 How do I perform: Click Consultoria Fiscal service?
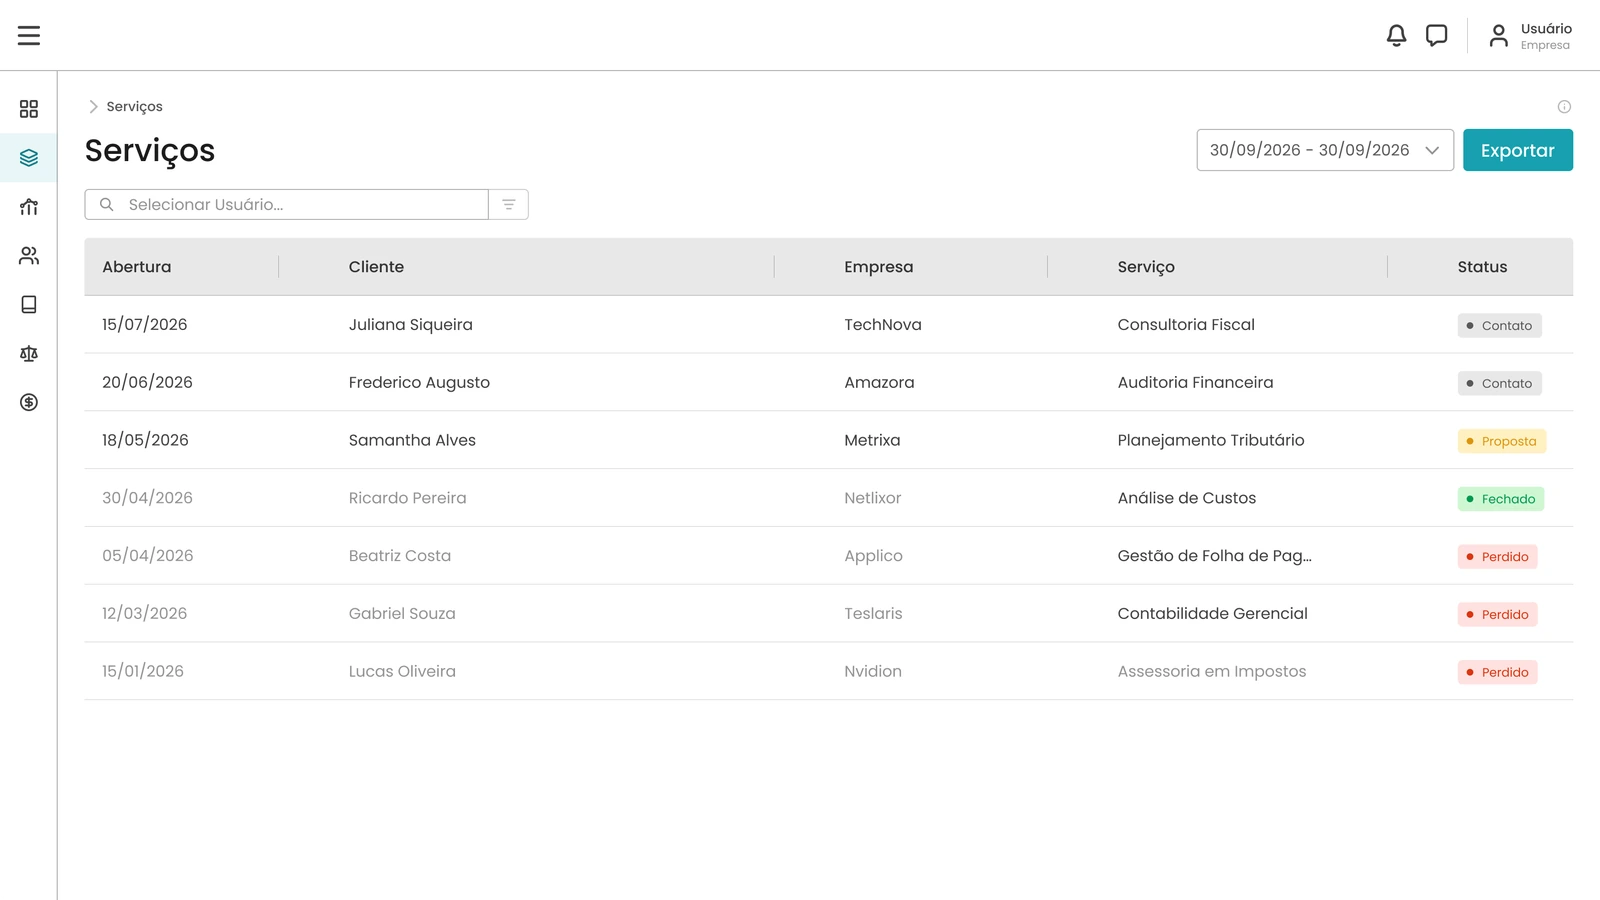click(x=1186, y=324)
